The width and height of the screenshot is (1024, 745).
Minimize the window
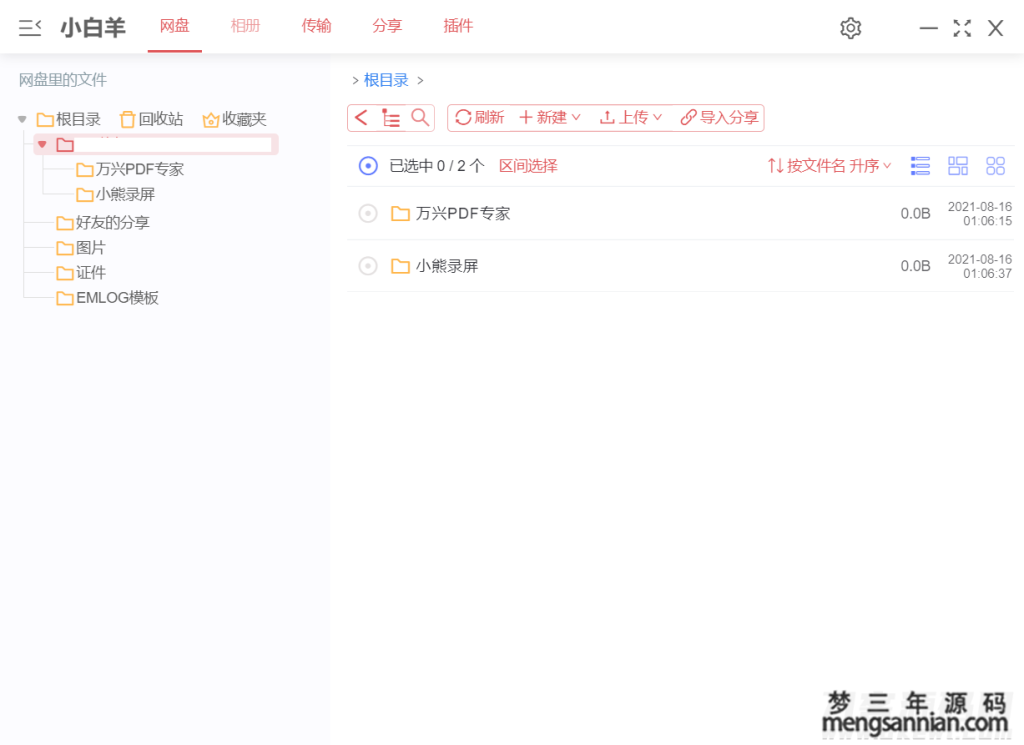point(928,28)
